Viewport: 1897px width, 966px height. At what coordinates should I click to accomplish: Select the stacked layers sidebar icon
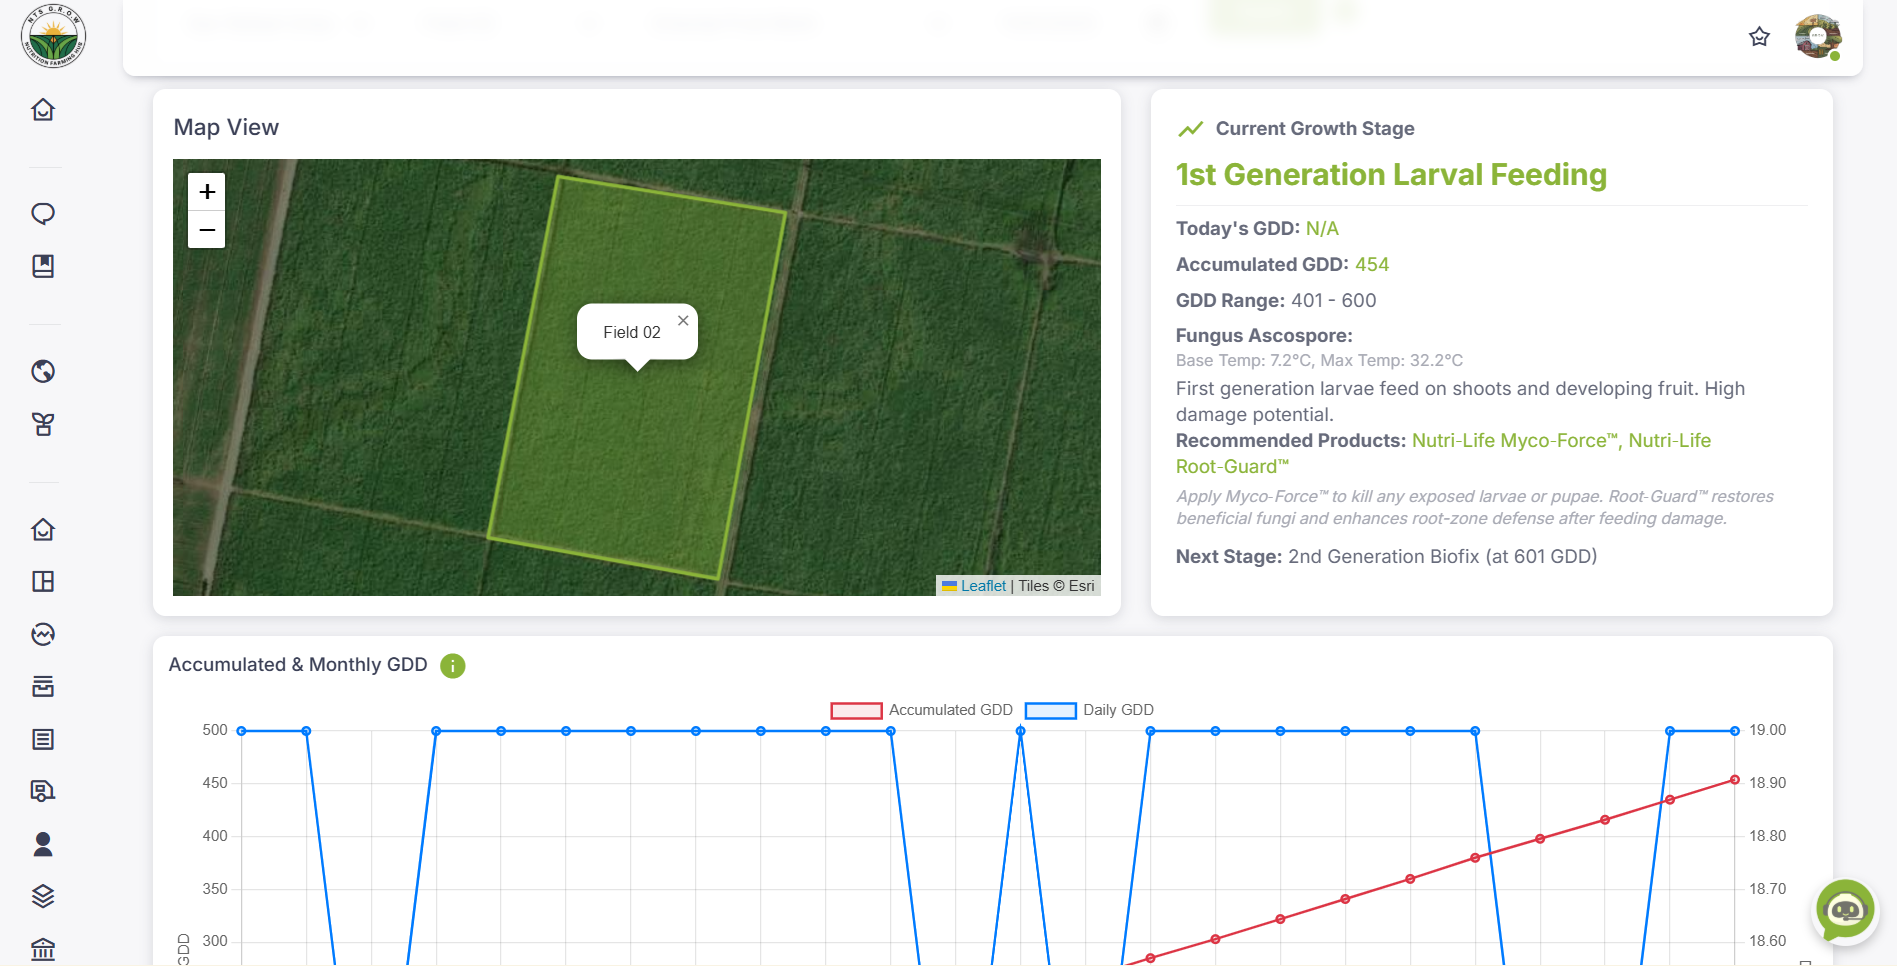43,896
